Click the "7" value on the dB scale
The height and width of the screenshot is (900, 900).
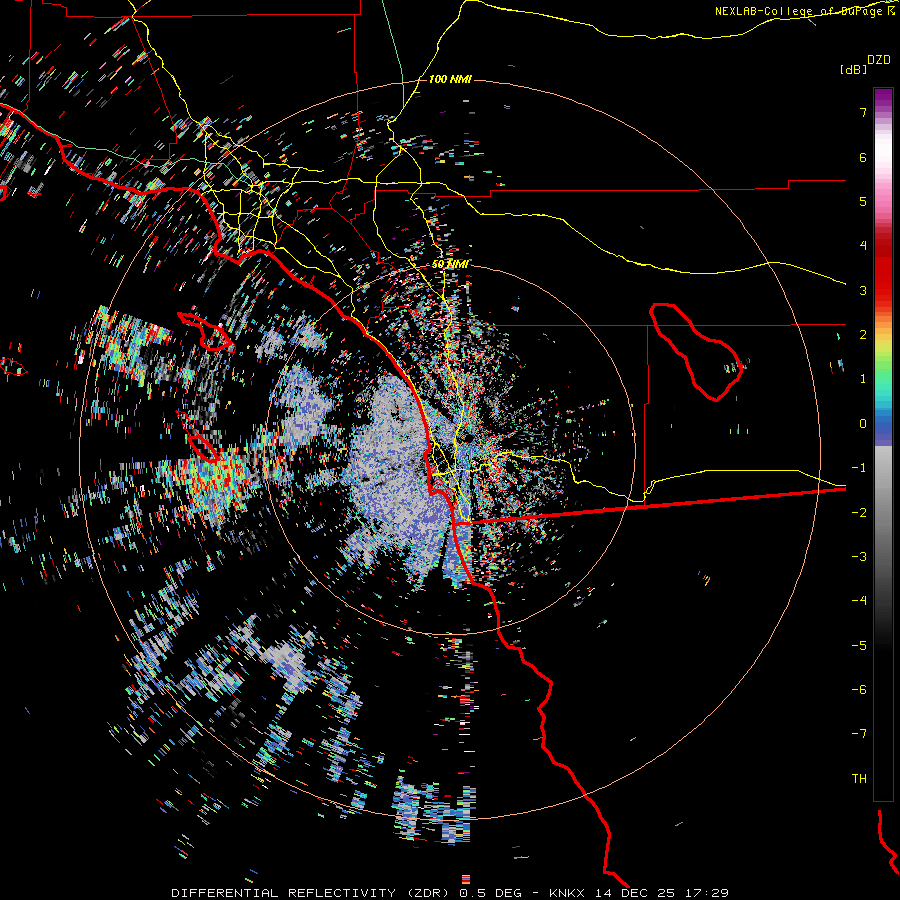click(863, 112)
